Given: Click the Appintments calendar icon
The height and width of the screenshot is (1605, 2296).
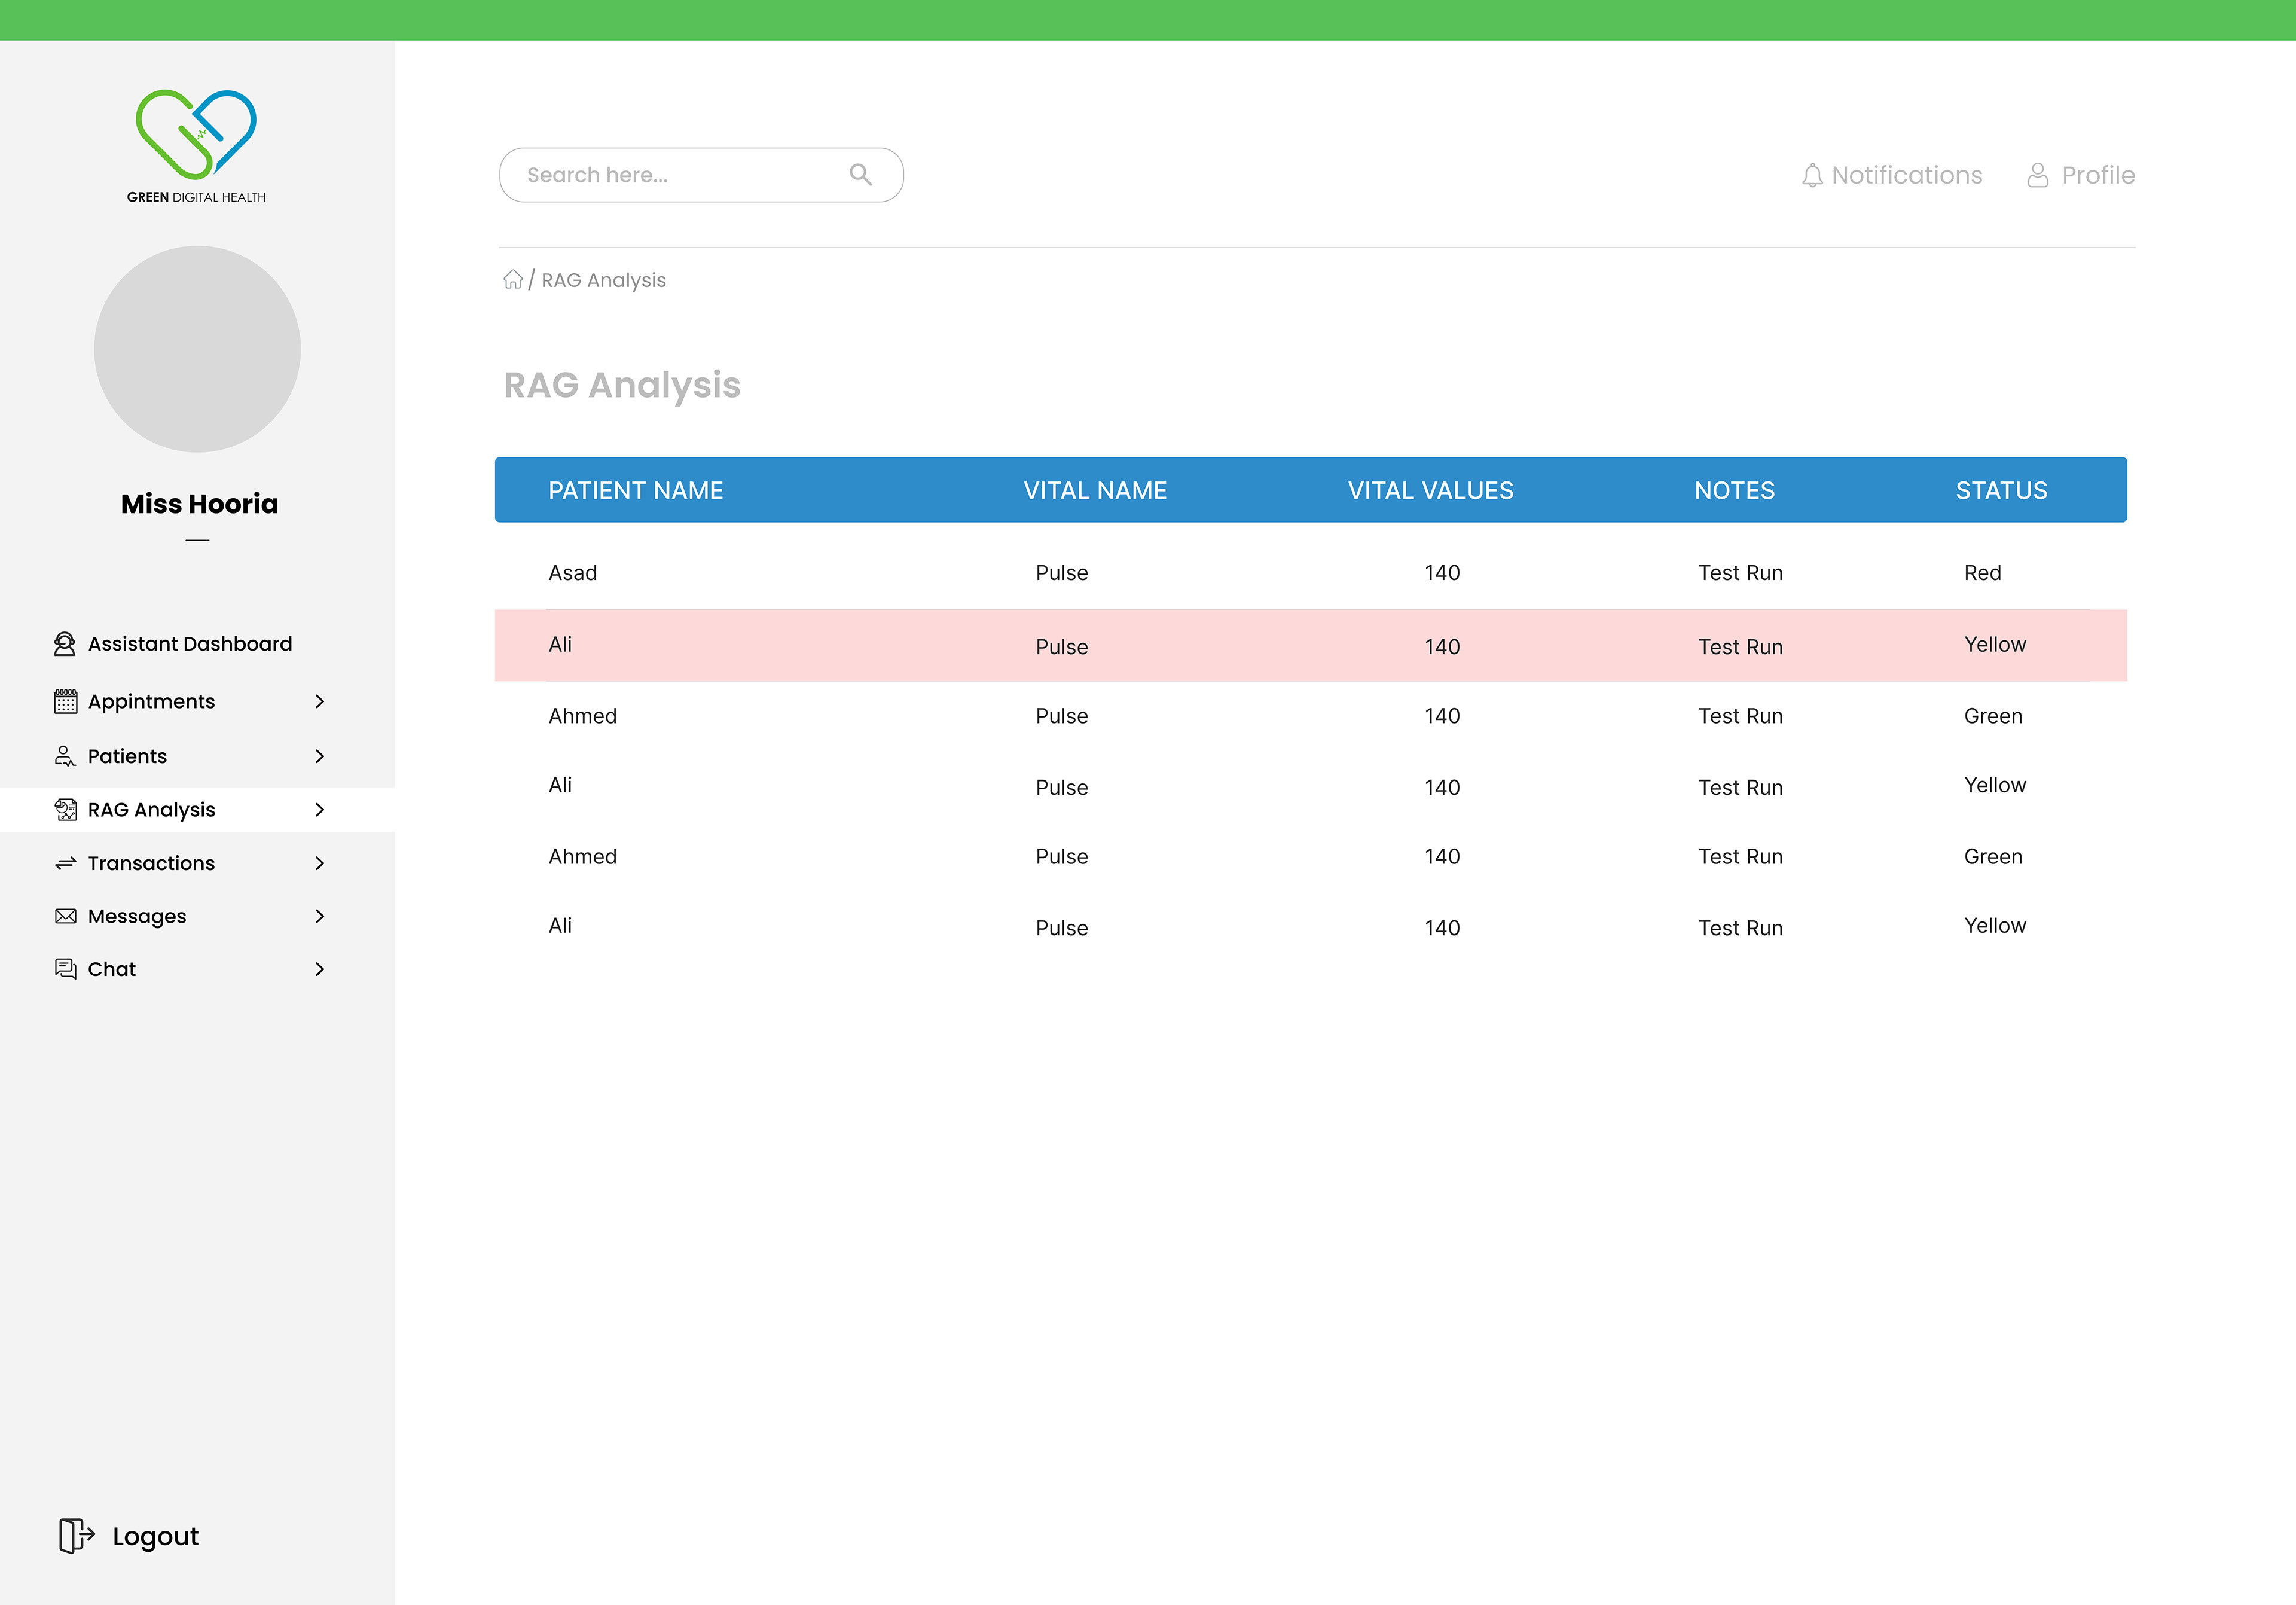Looking at the screenshot, I should 65,702.
